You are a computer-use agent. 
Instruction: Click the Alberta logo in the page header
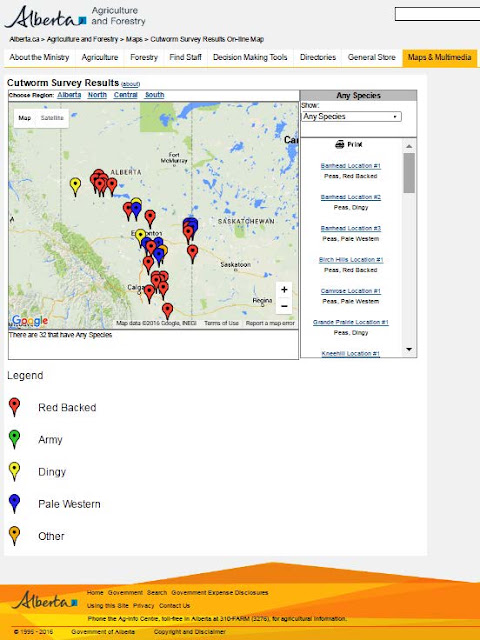pos(45,17)
